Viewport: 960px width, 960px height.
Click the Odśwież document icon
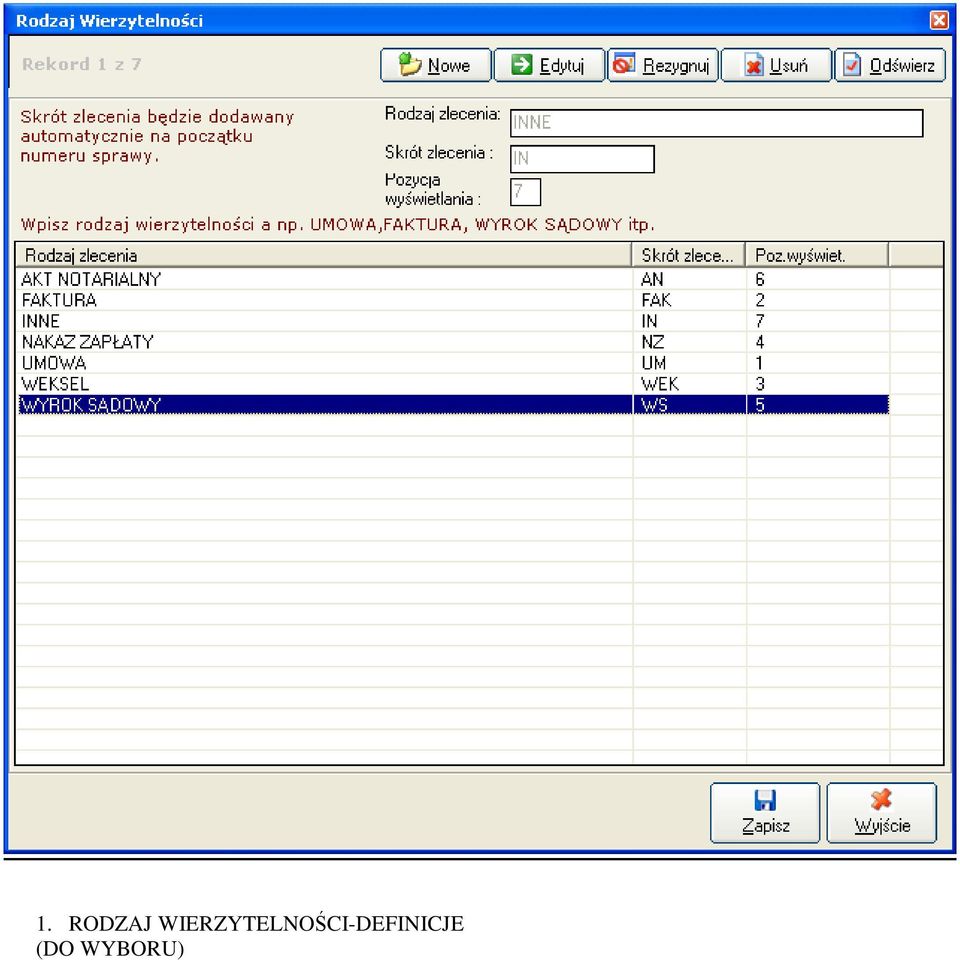pyautogui.click(x=852, y=65)
